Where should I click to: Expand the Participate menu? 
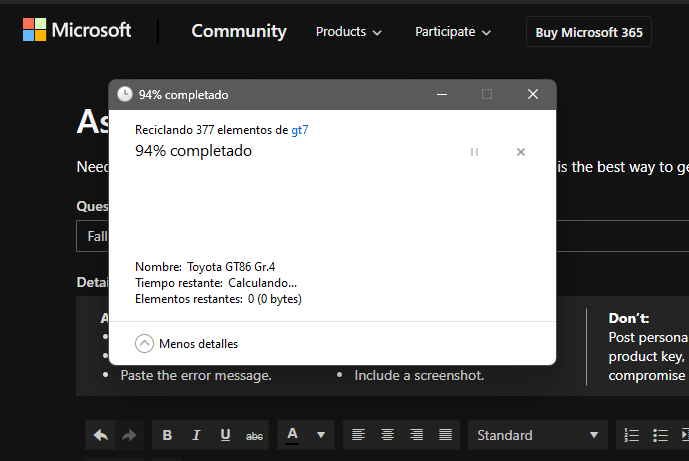[x=453, y=32]
